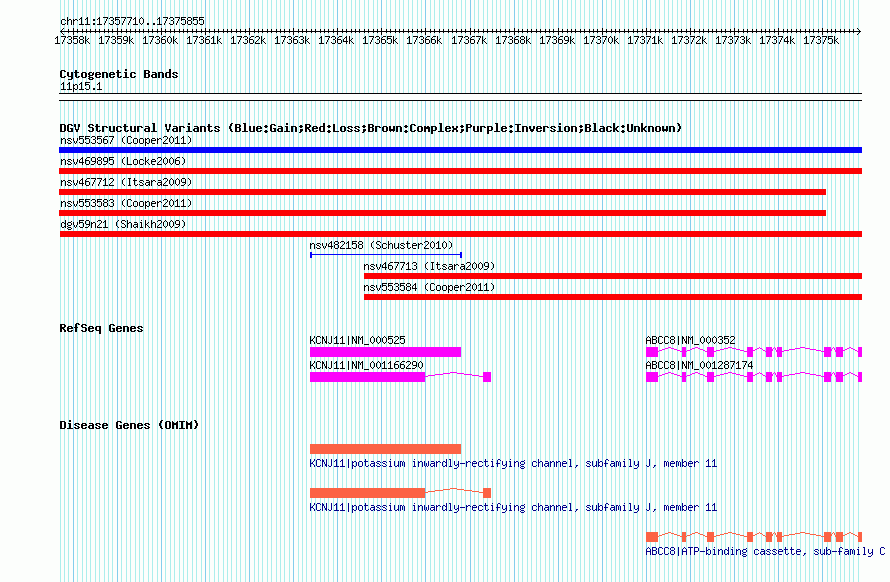Screen dimensions: 890x582
Task: Open the second KCNJ11 potassium channel OMIM link
Action: [x=513, y=507]
